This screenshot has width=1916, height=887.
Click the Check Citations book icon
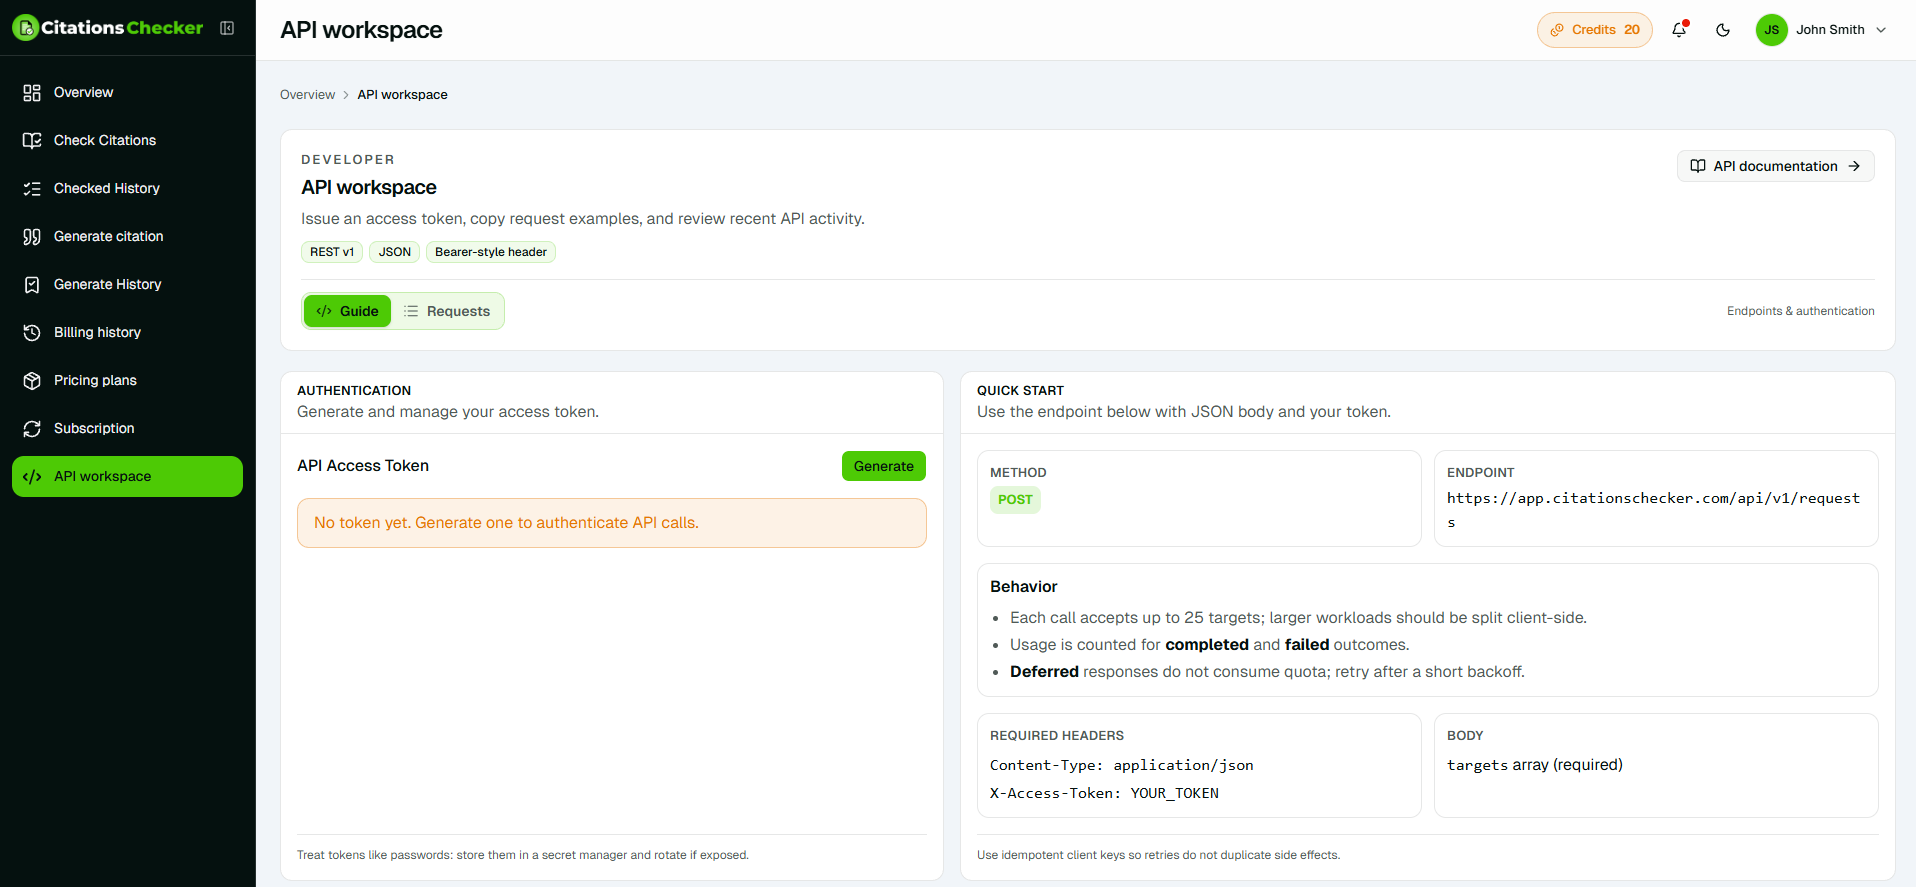(x=32, y=141)
